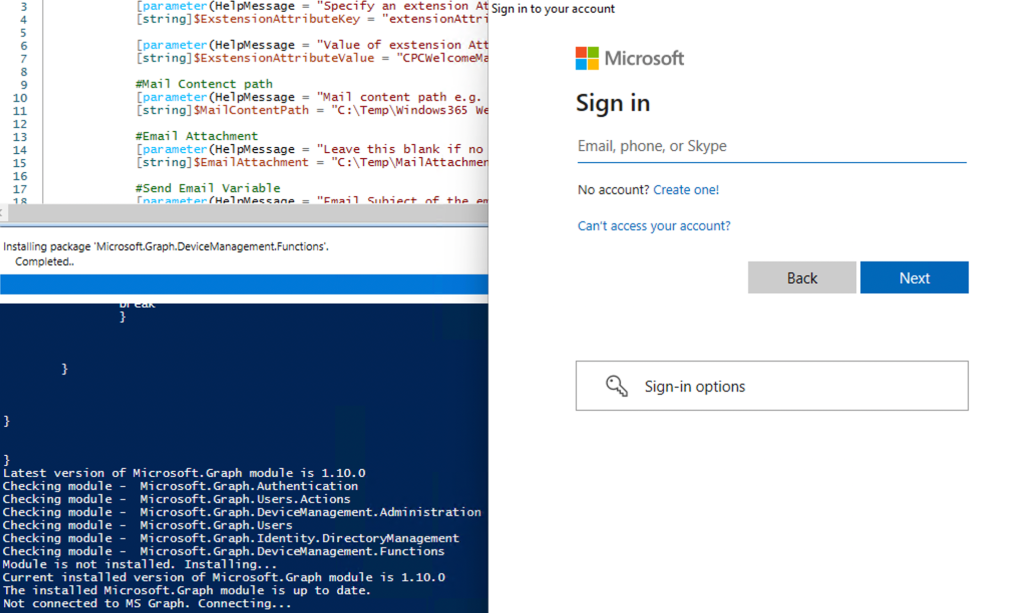Click the $EmailAttachment variable
1024x613 pixels.
click(251, 162)
